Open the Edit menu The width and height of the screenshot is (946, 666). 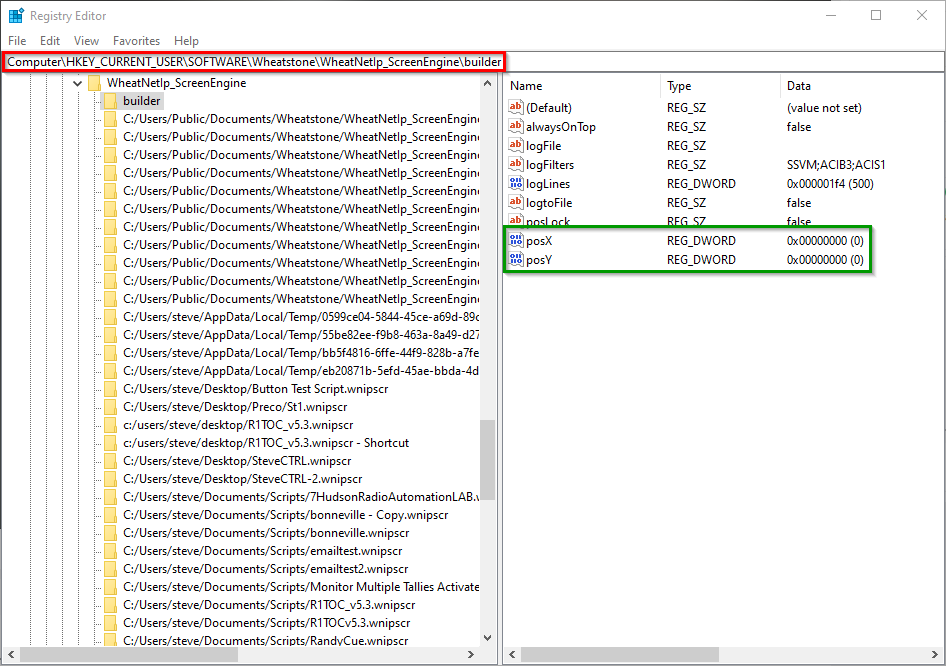point(50,41)
